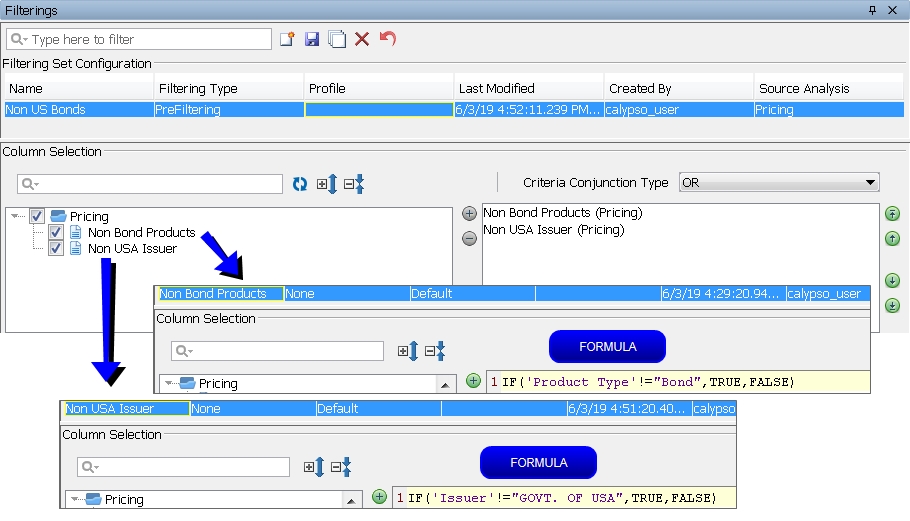
Task: Click search field in Non Bond Products panel
Action: pos(277,351)
